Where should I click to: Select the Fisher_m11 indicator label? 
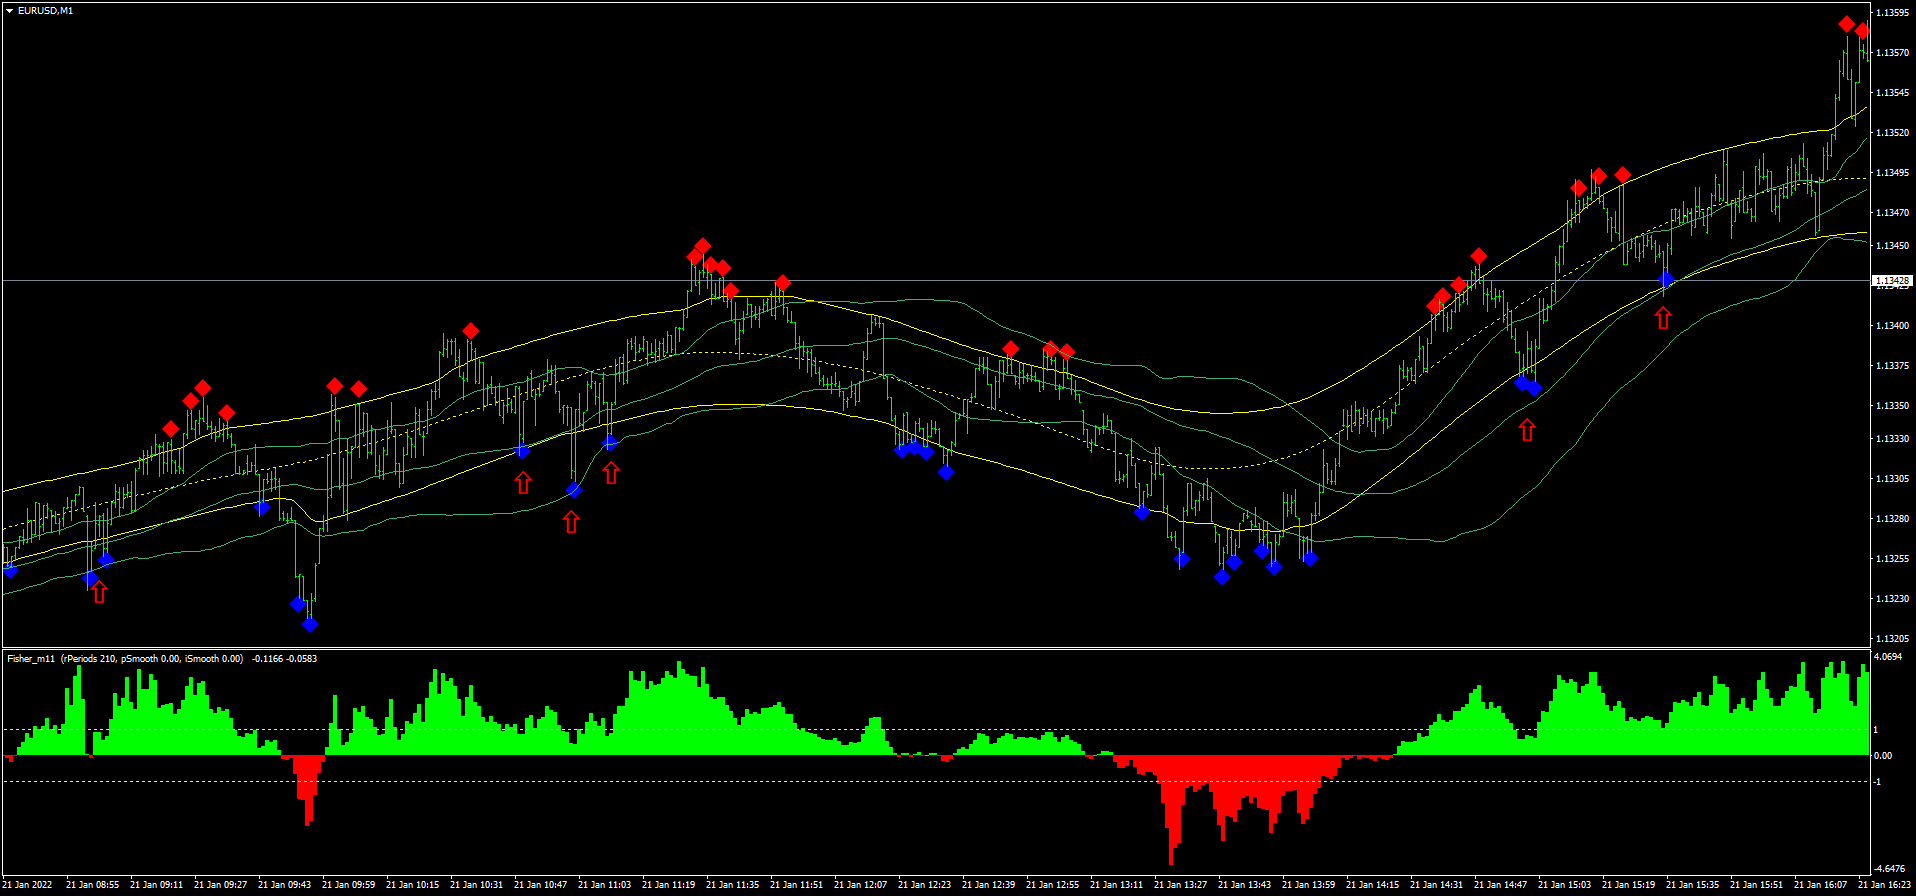pyautogui.click(x=32, y=659)
